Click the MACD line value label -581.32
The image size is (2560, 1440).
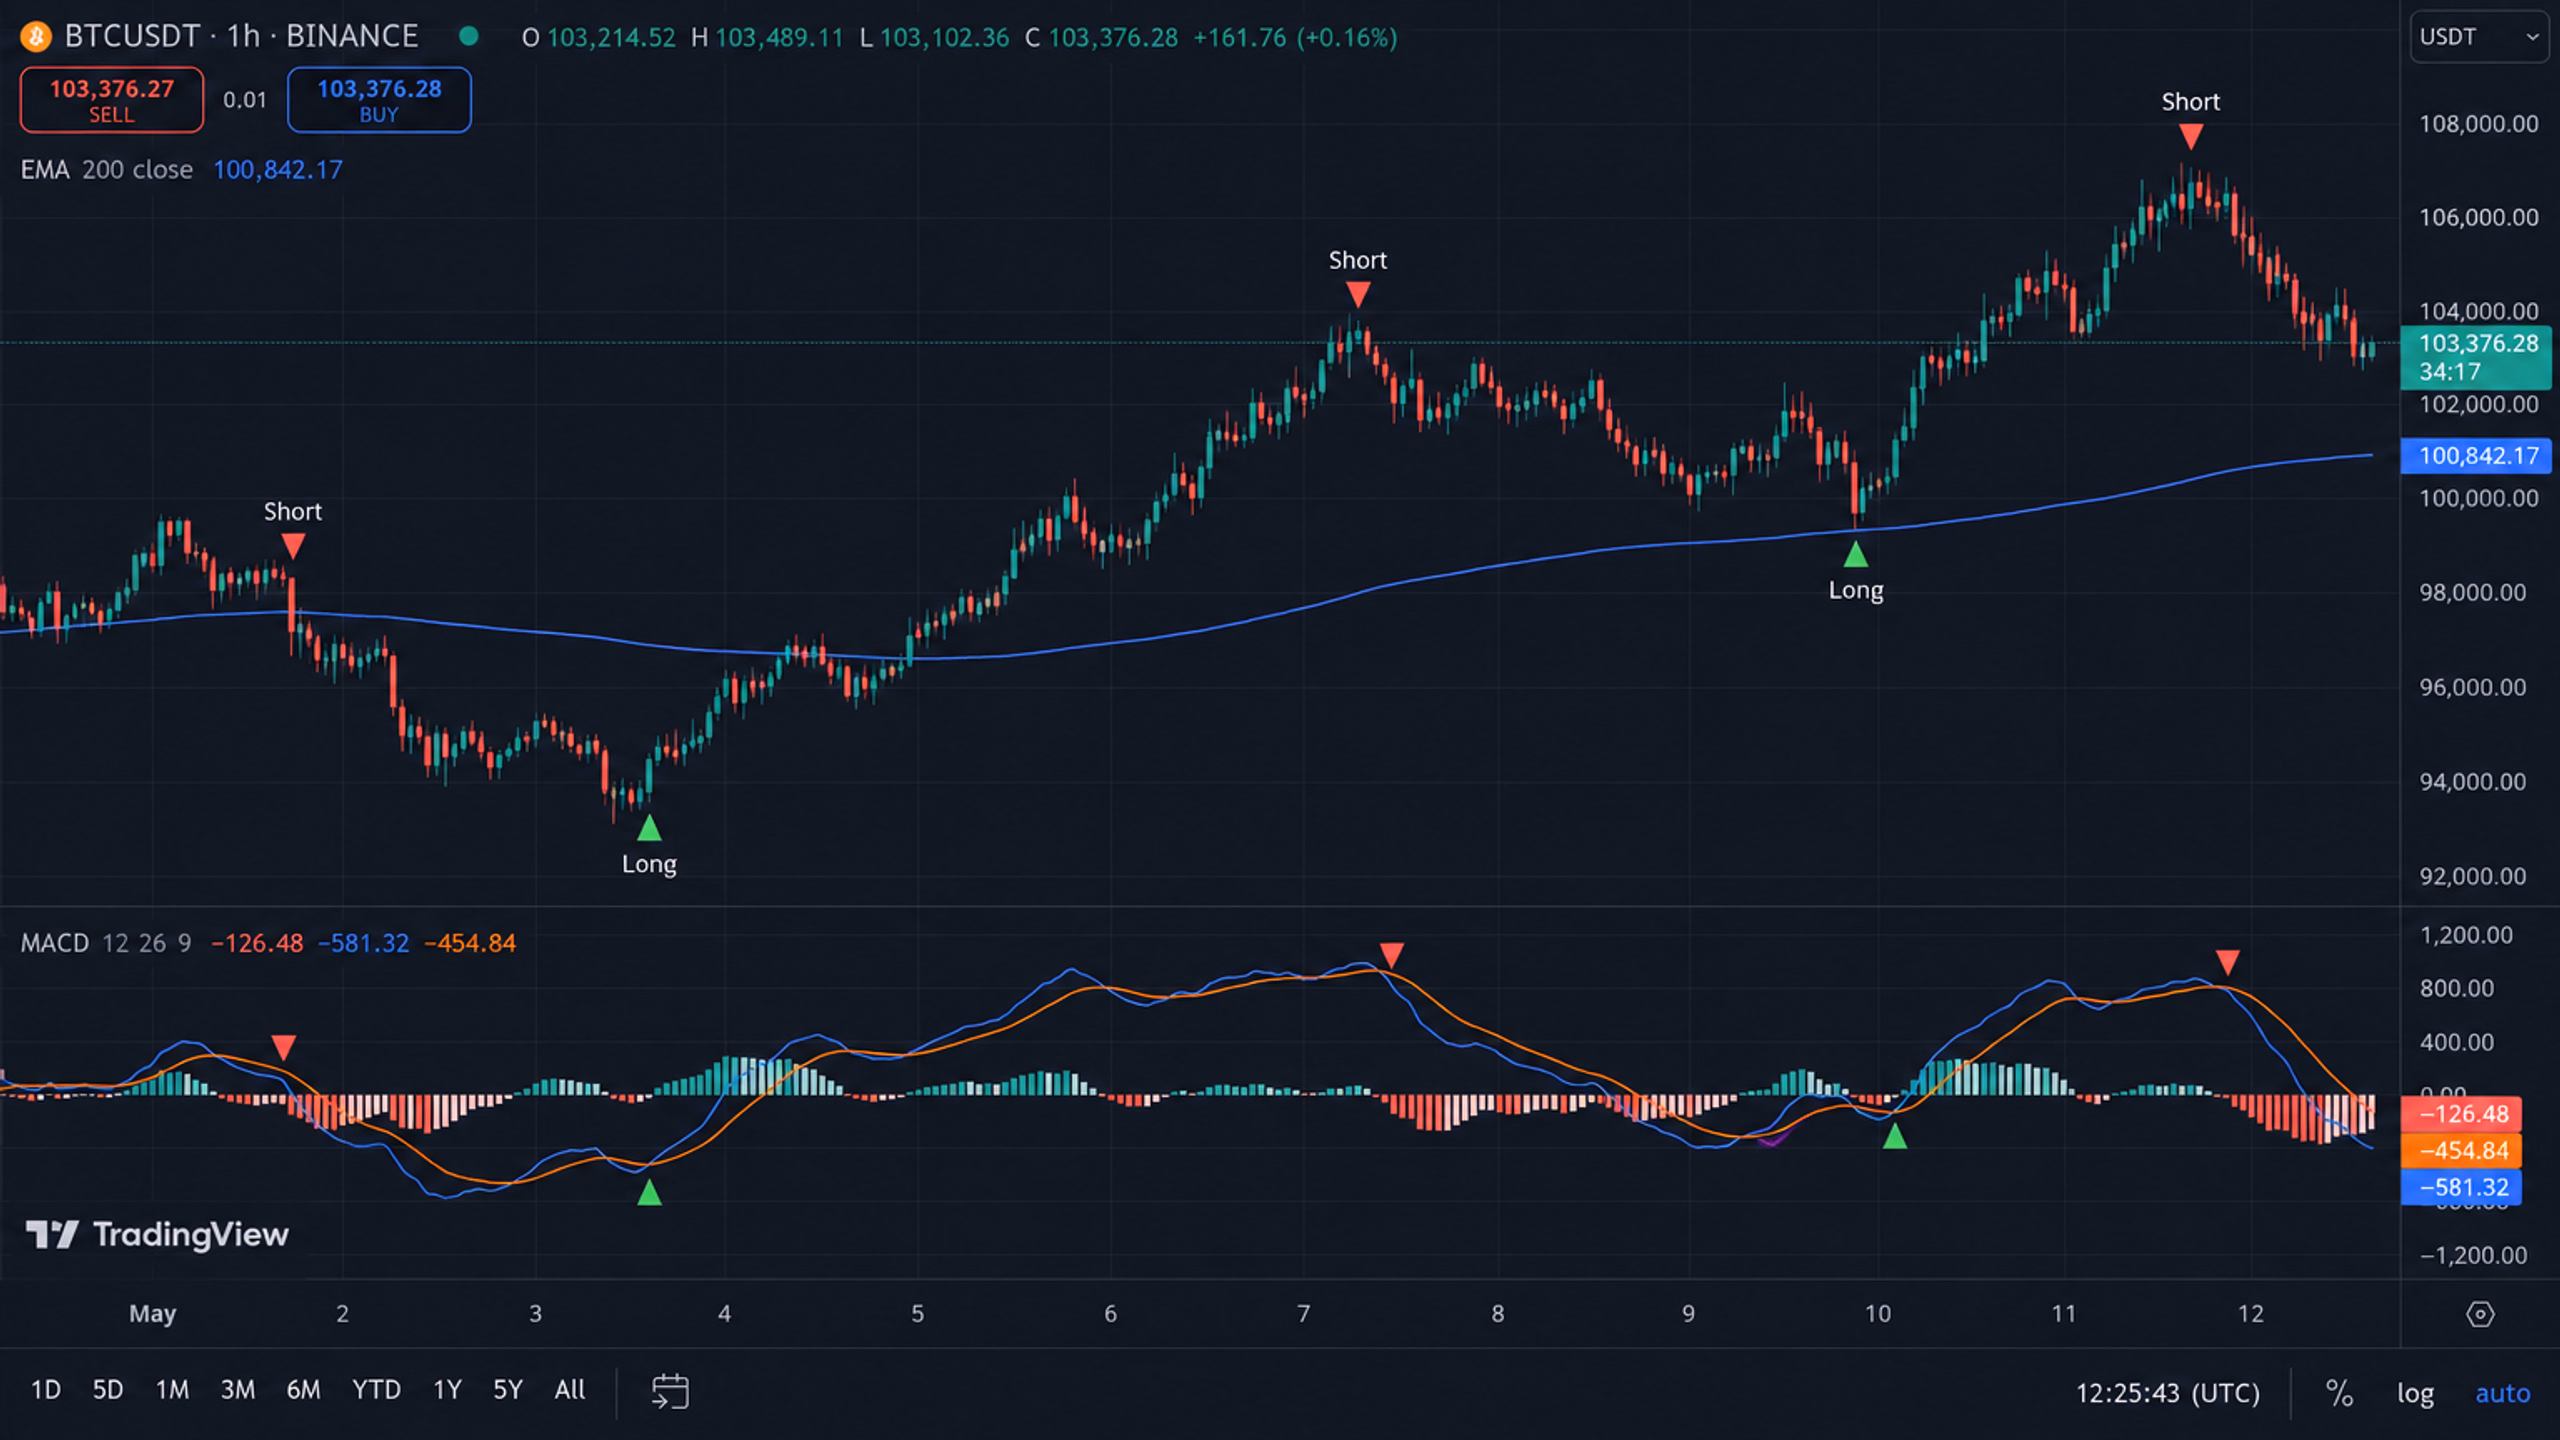click(2462, 1188)
